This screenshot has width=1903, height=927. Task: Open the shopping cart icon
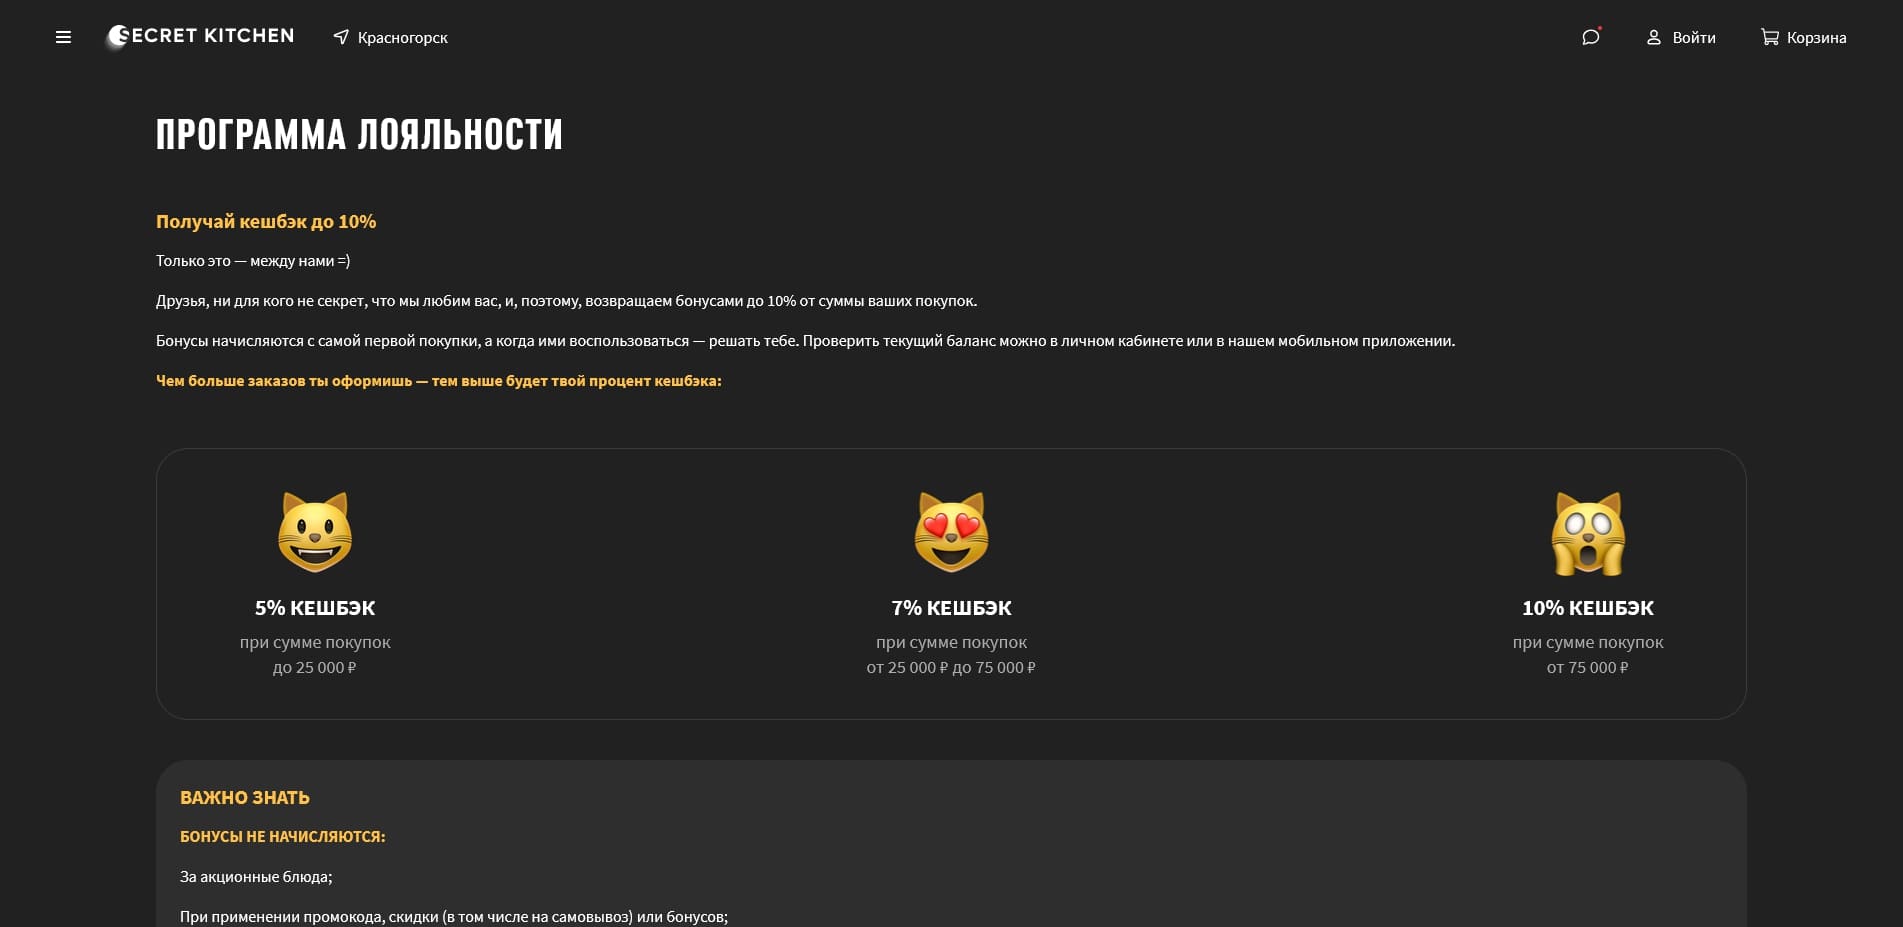point(1770,36)
